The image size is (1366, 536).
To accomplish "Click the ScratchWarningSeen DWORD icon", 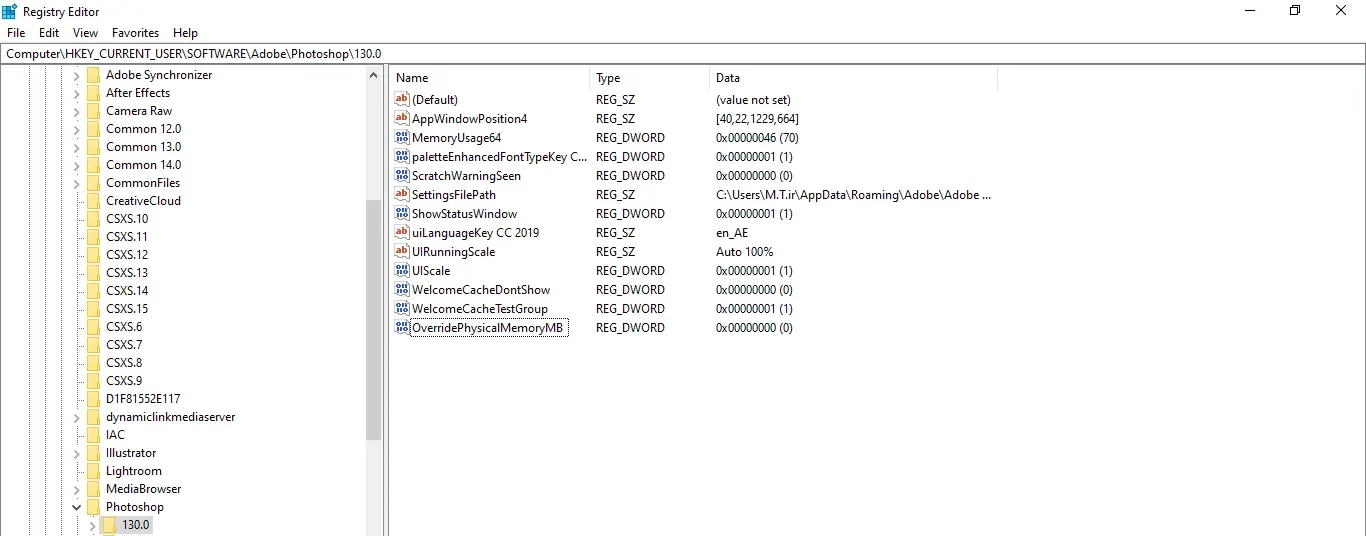I will [x=402, y=176].
